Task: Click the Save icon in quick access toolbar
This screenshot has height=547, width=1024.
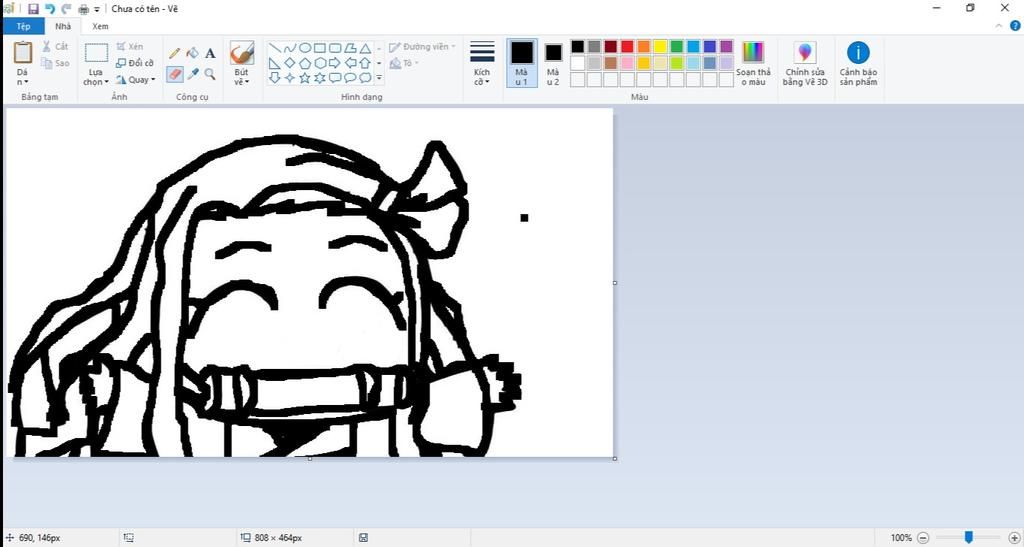Action: pos(33,8)
